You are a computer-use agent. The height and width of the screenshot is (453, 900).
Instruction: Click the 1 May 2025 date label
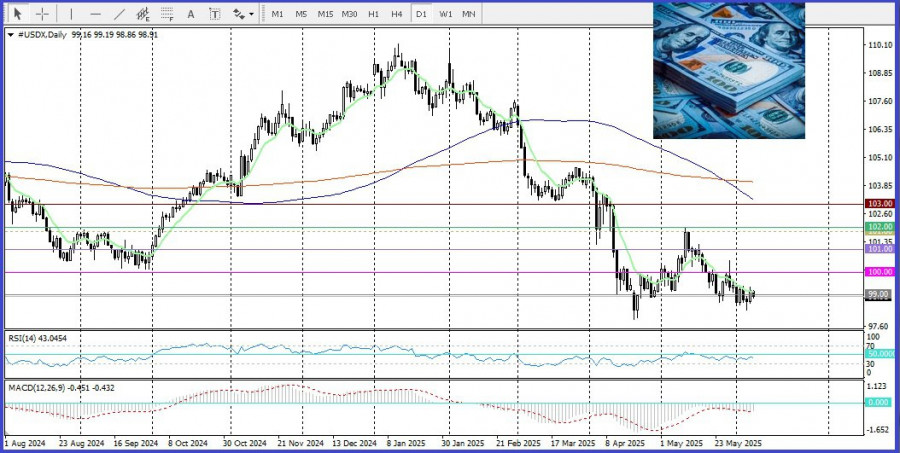(681, 444)
